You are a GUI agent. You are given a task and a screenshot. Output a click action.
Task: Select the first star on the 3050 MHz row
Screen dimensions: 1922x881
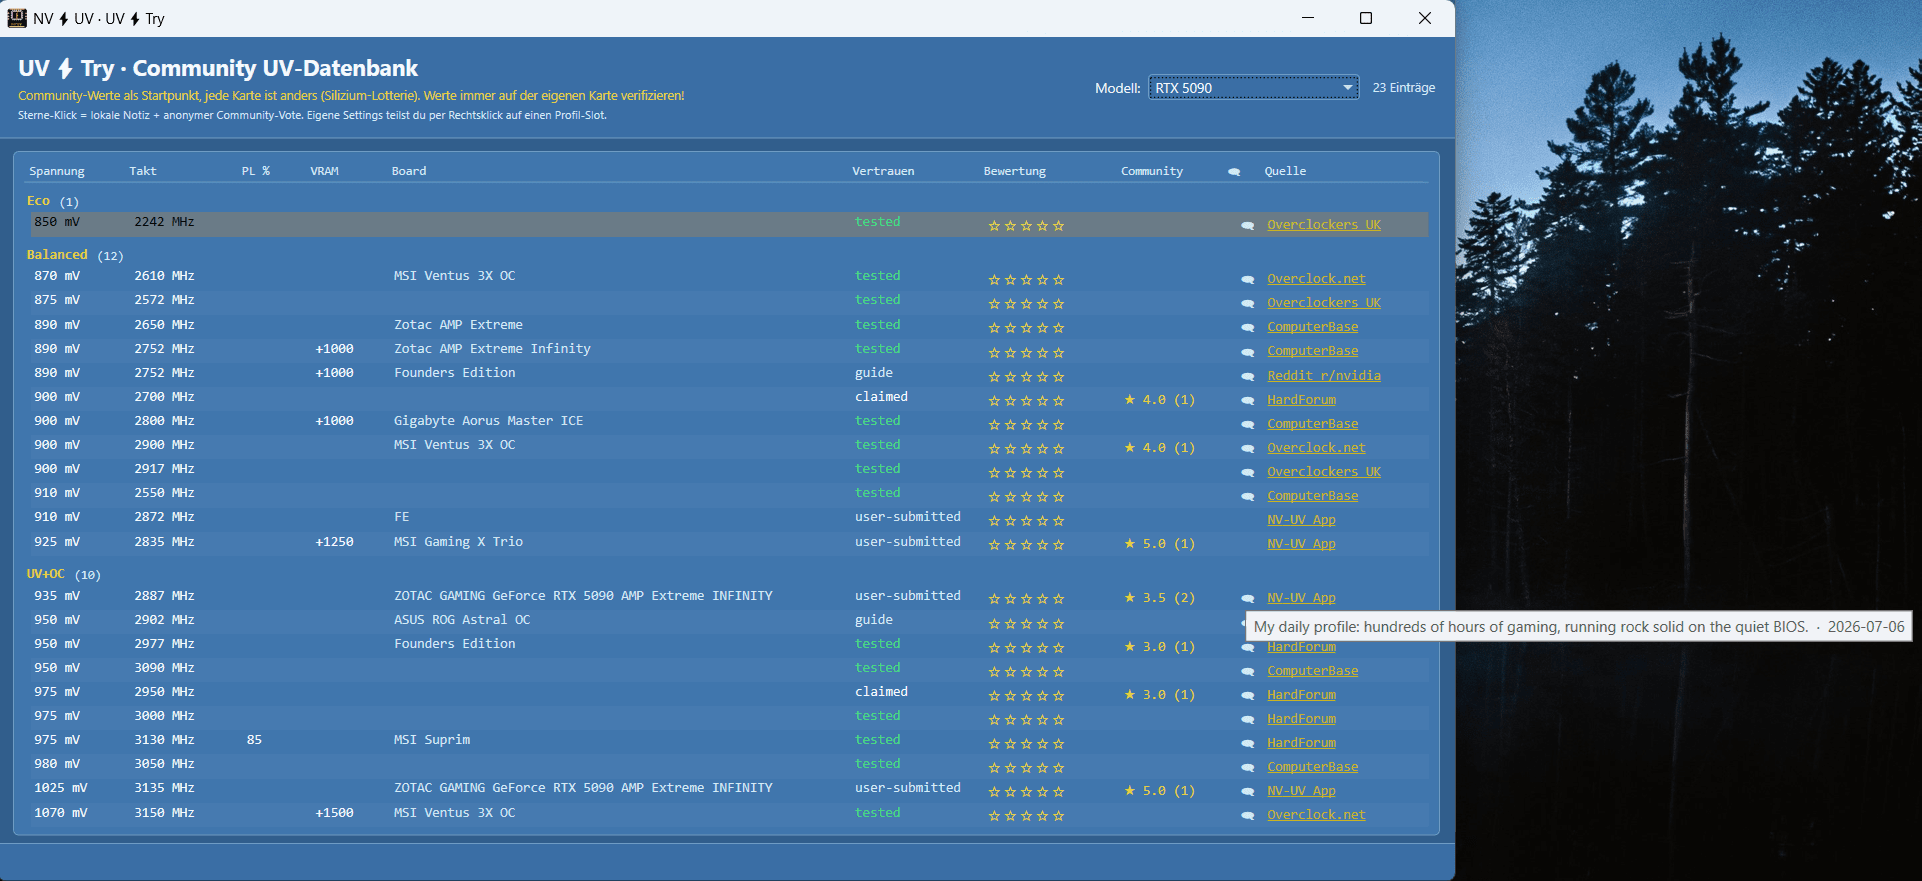coord(994,768)
